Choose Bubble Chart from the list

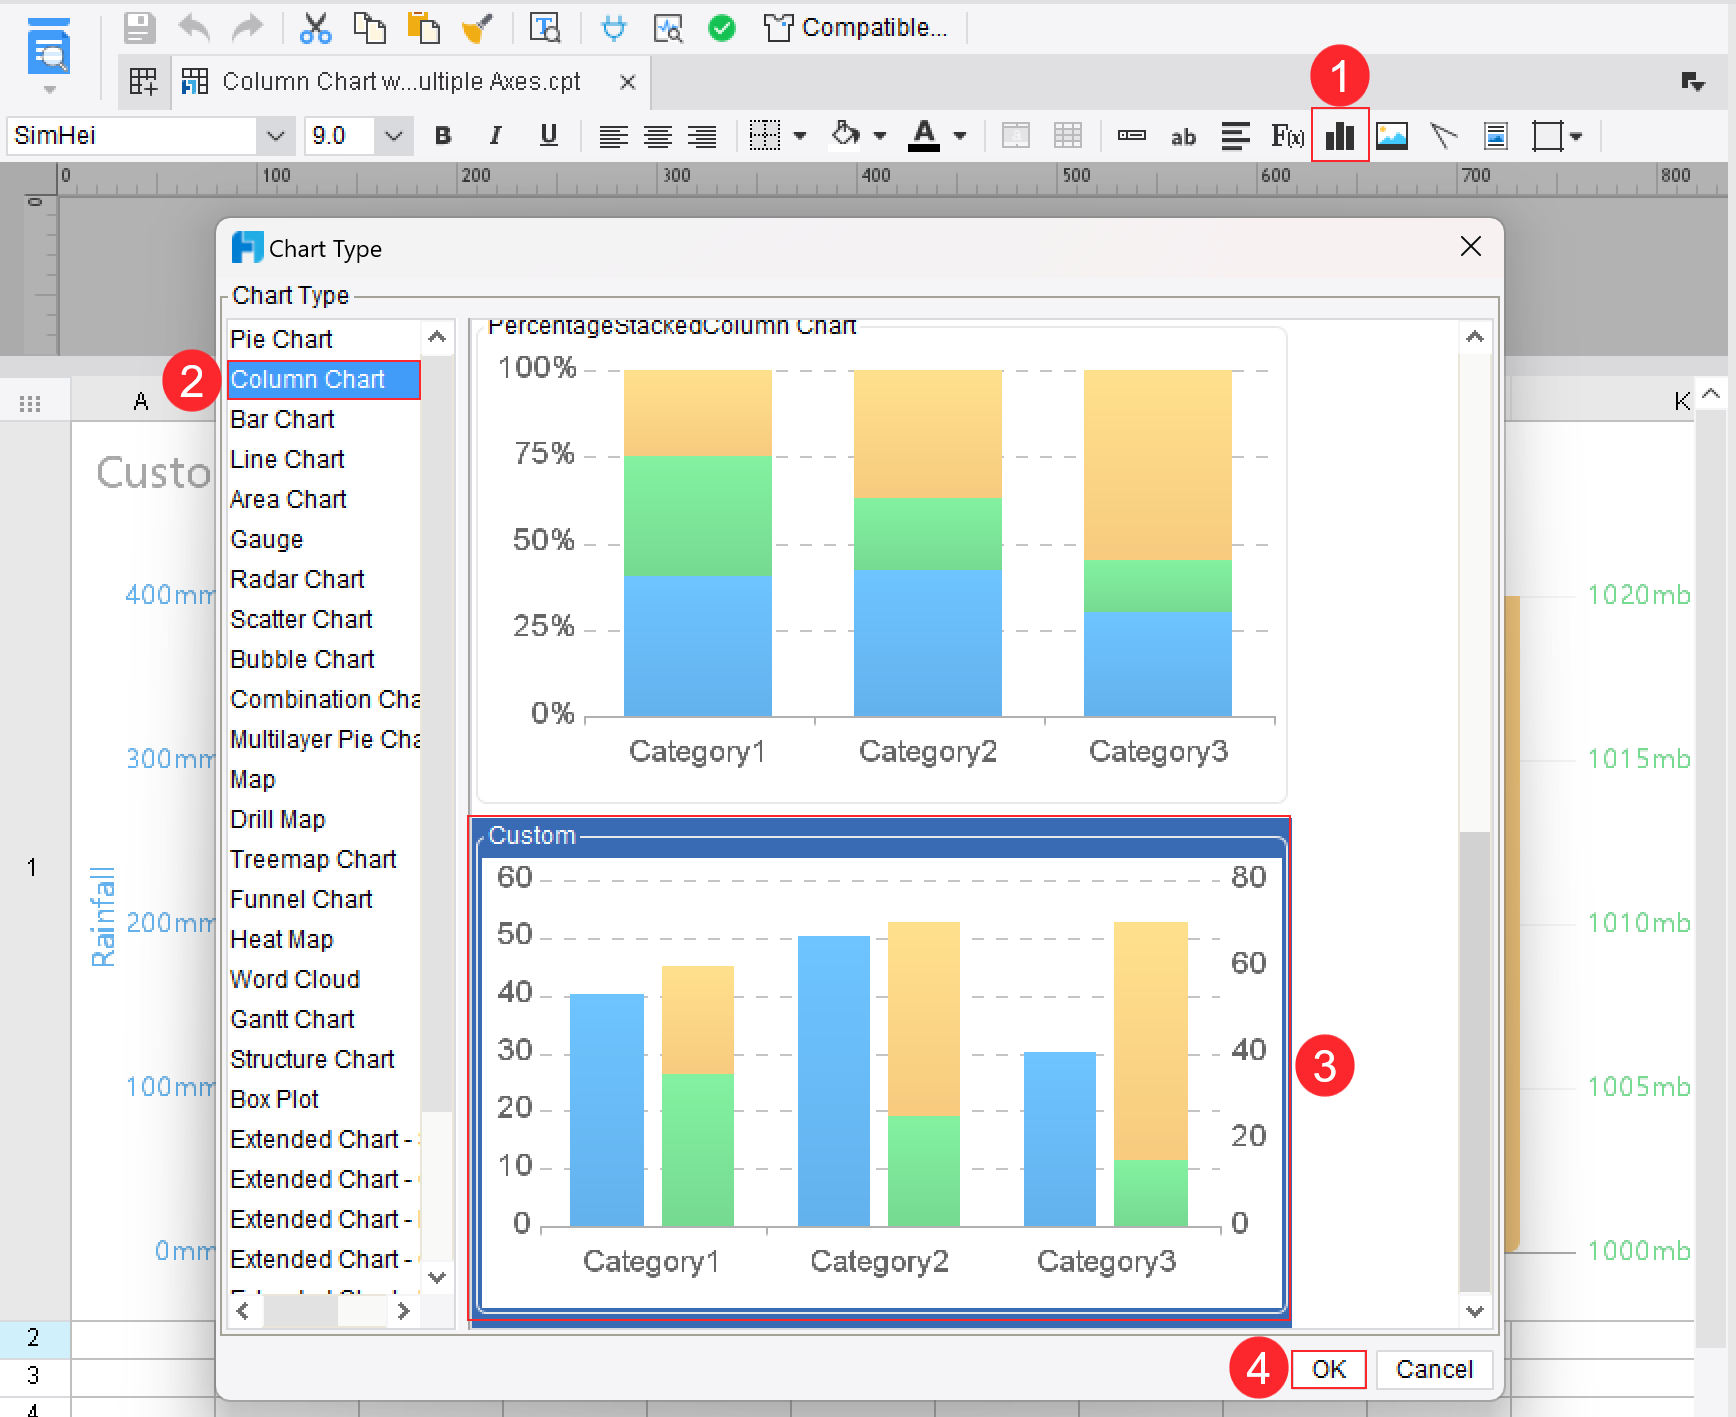[324, 659]
